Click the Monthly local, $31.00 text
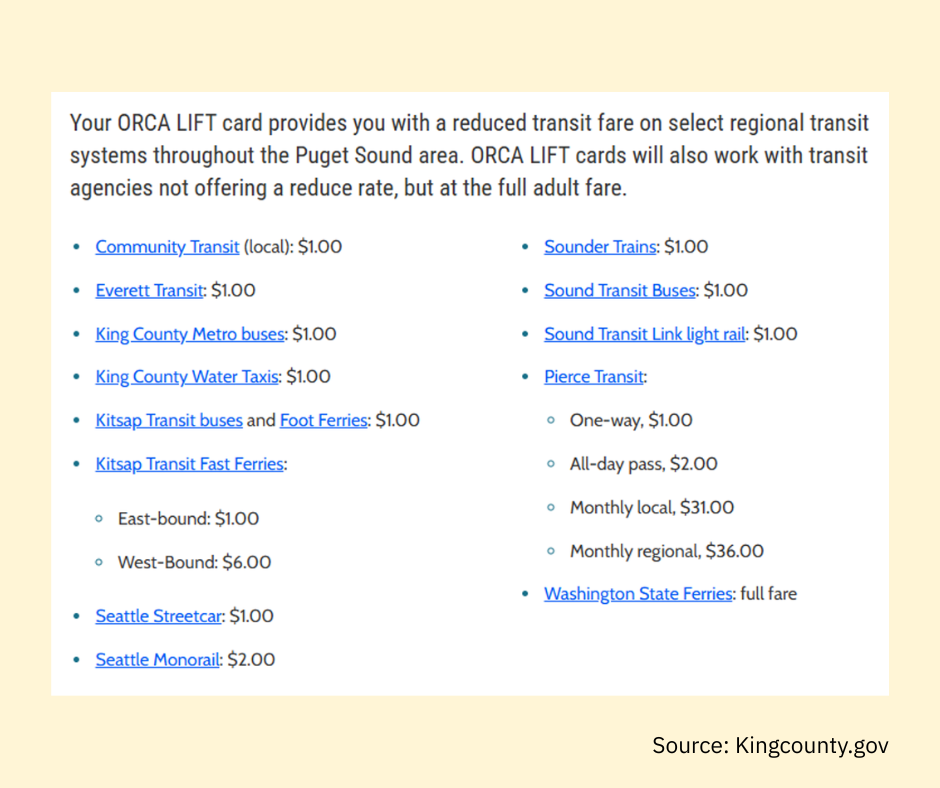This screenshot has width=940, height=788. pyautogui.click(x=652, y=508)
